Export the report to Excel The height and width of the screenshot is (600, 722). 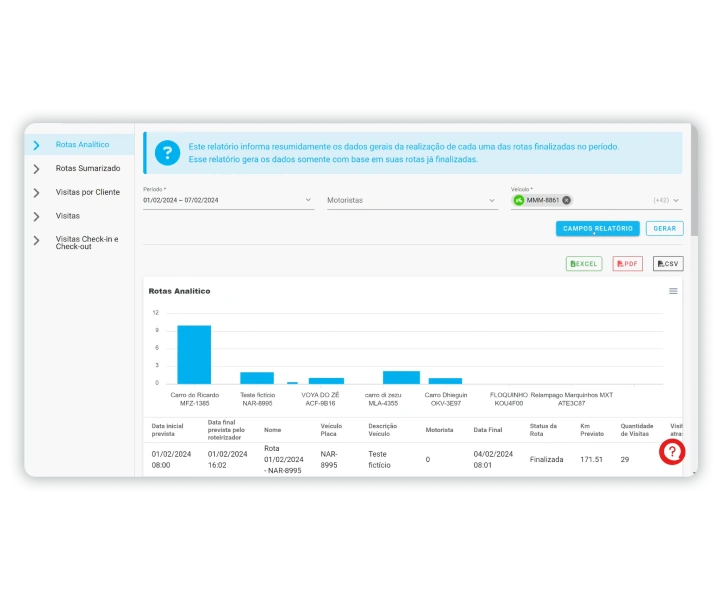coord(584,264)
